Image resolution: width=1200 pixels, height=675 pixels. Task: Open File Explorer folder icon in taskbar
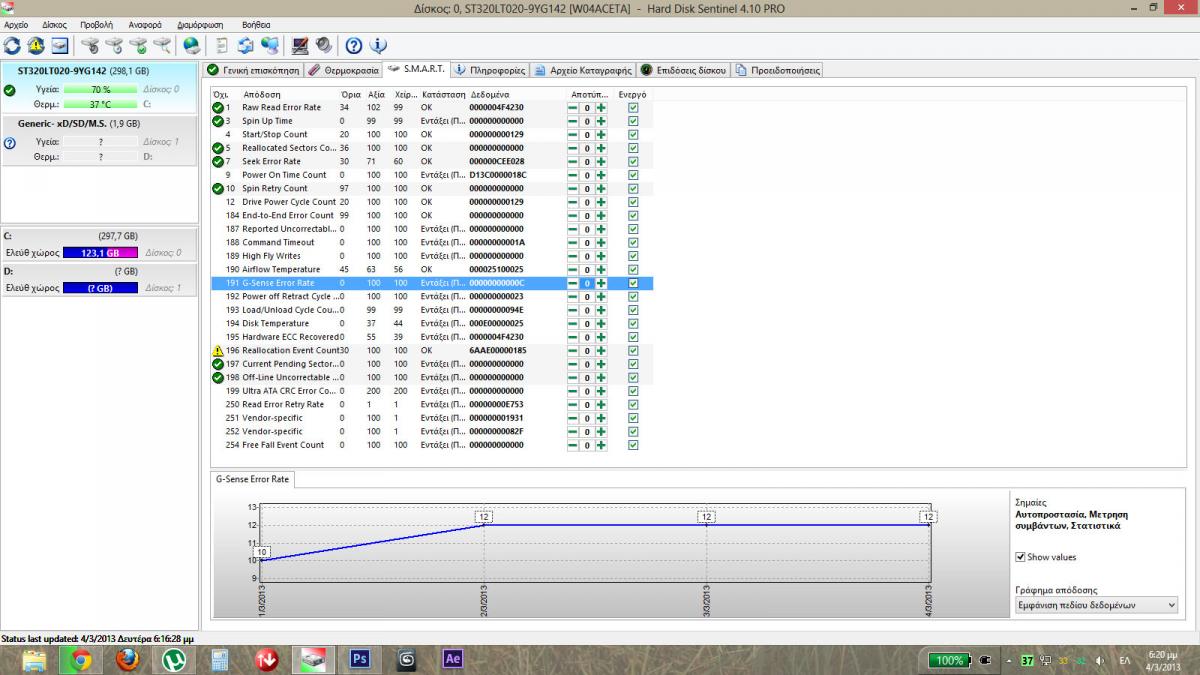pos(33,659)
